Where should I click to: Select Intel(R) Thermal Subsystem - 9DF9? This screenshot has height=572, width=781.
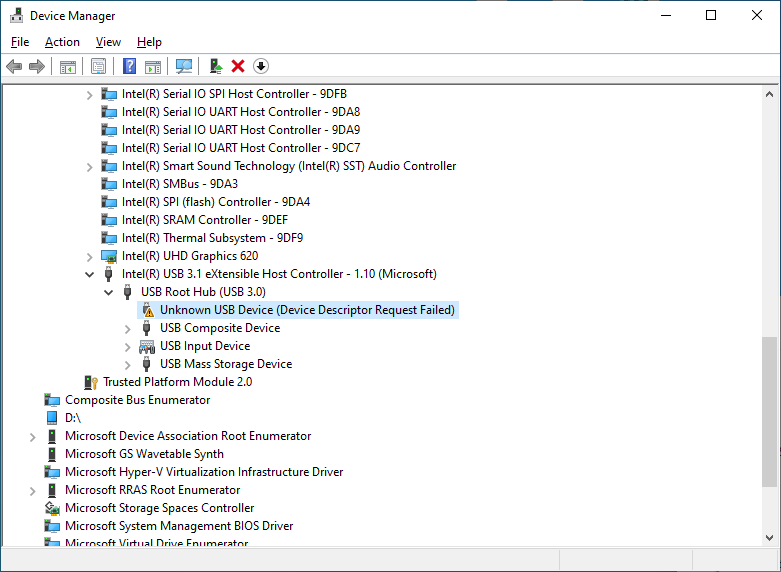212,238
